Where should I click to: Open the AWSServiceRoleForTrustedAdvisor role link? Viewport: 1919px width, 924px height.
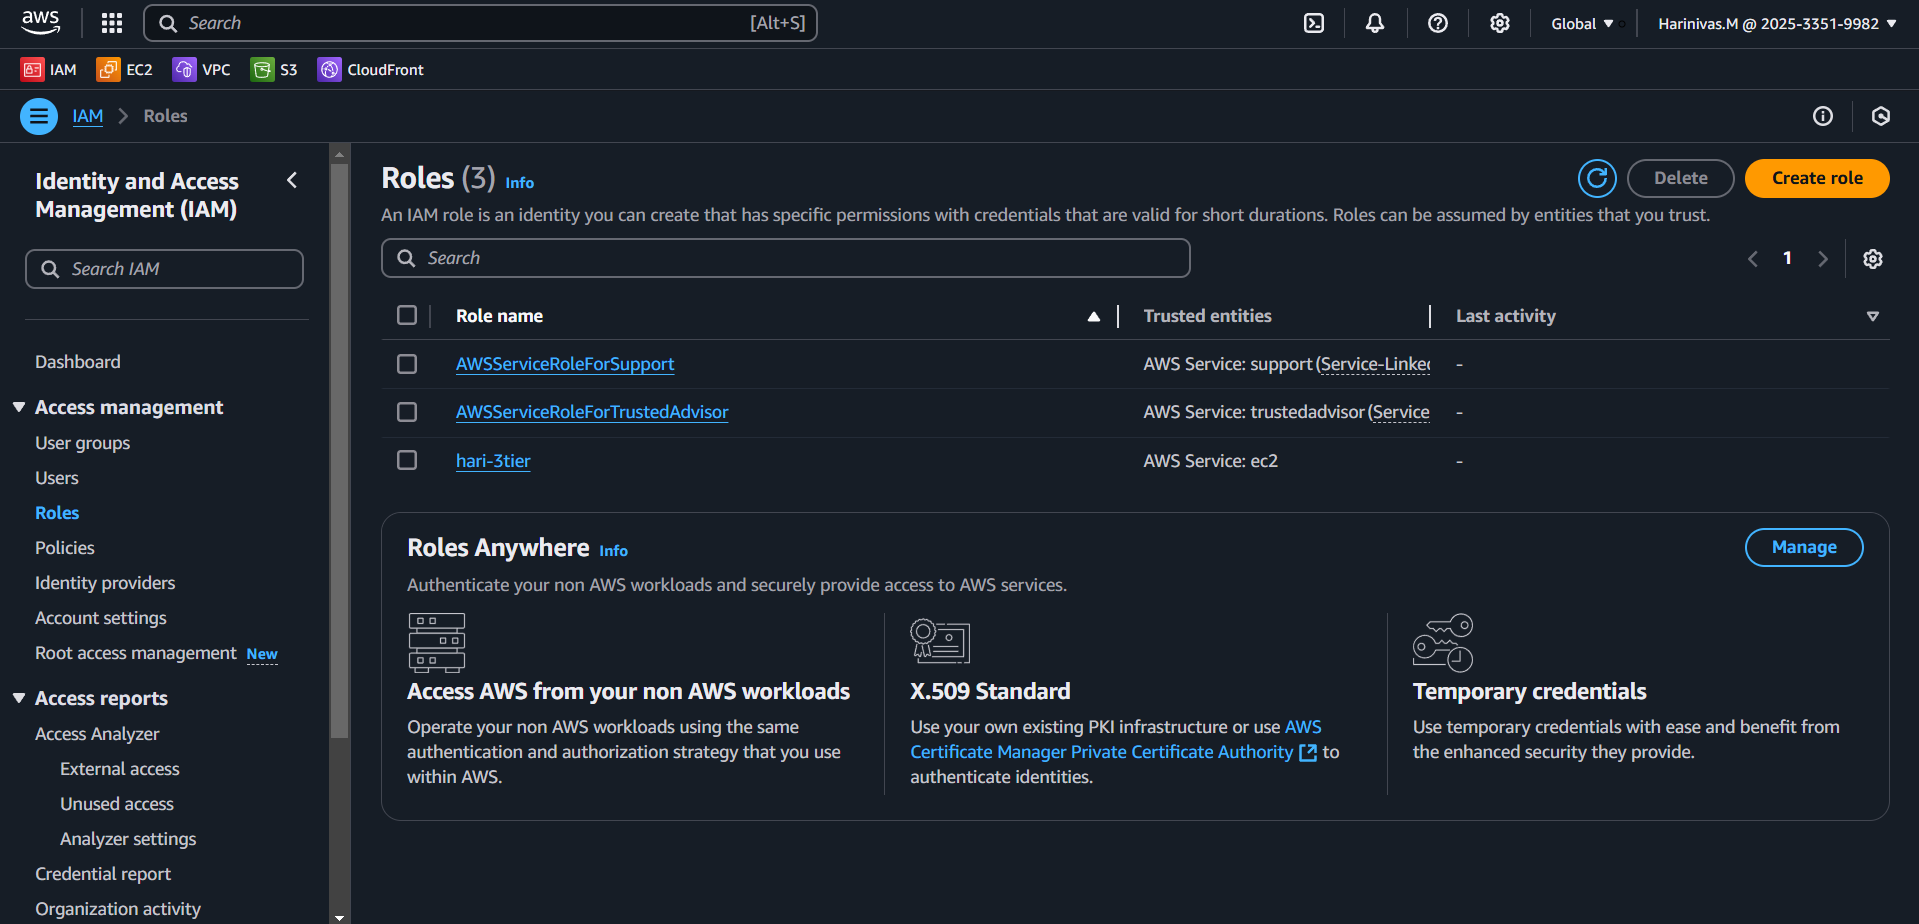click(x=592, y=412)
